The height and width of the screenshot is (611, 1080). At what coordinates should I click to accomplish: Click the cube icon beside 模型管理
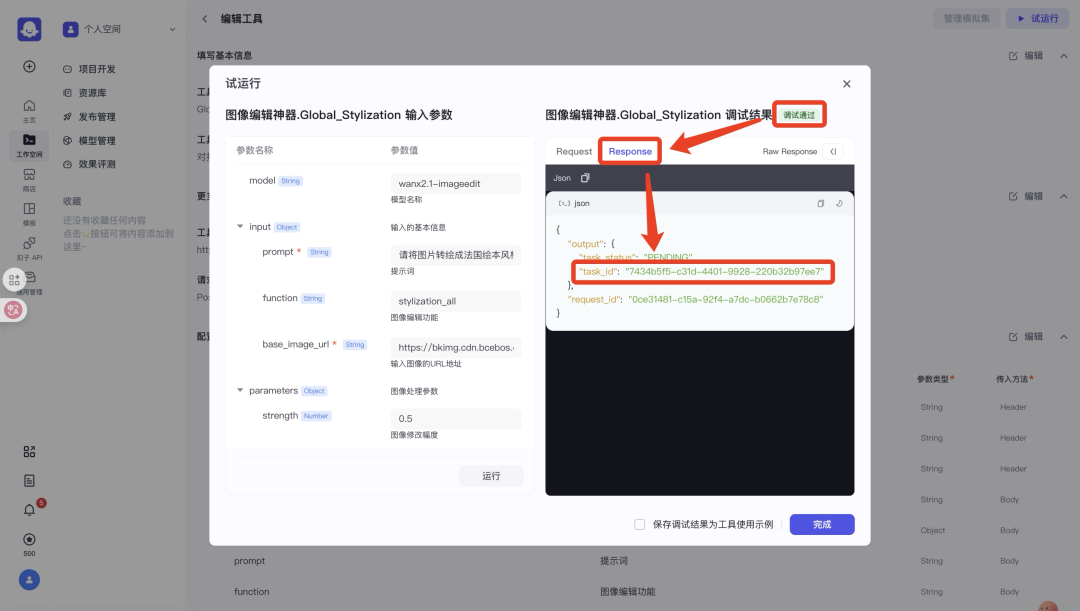coord(68,141)
